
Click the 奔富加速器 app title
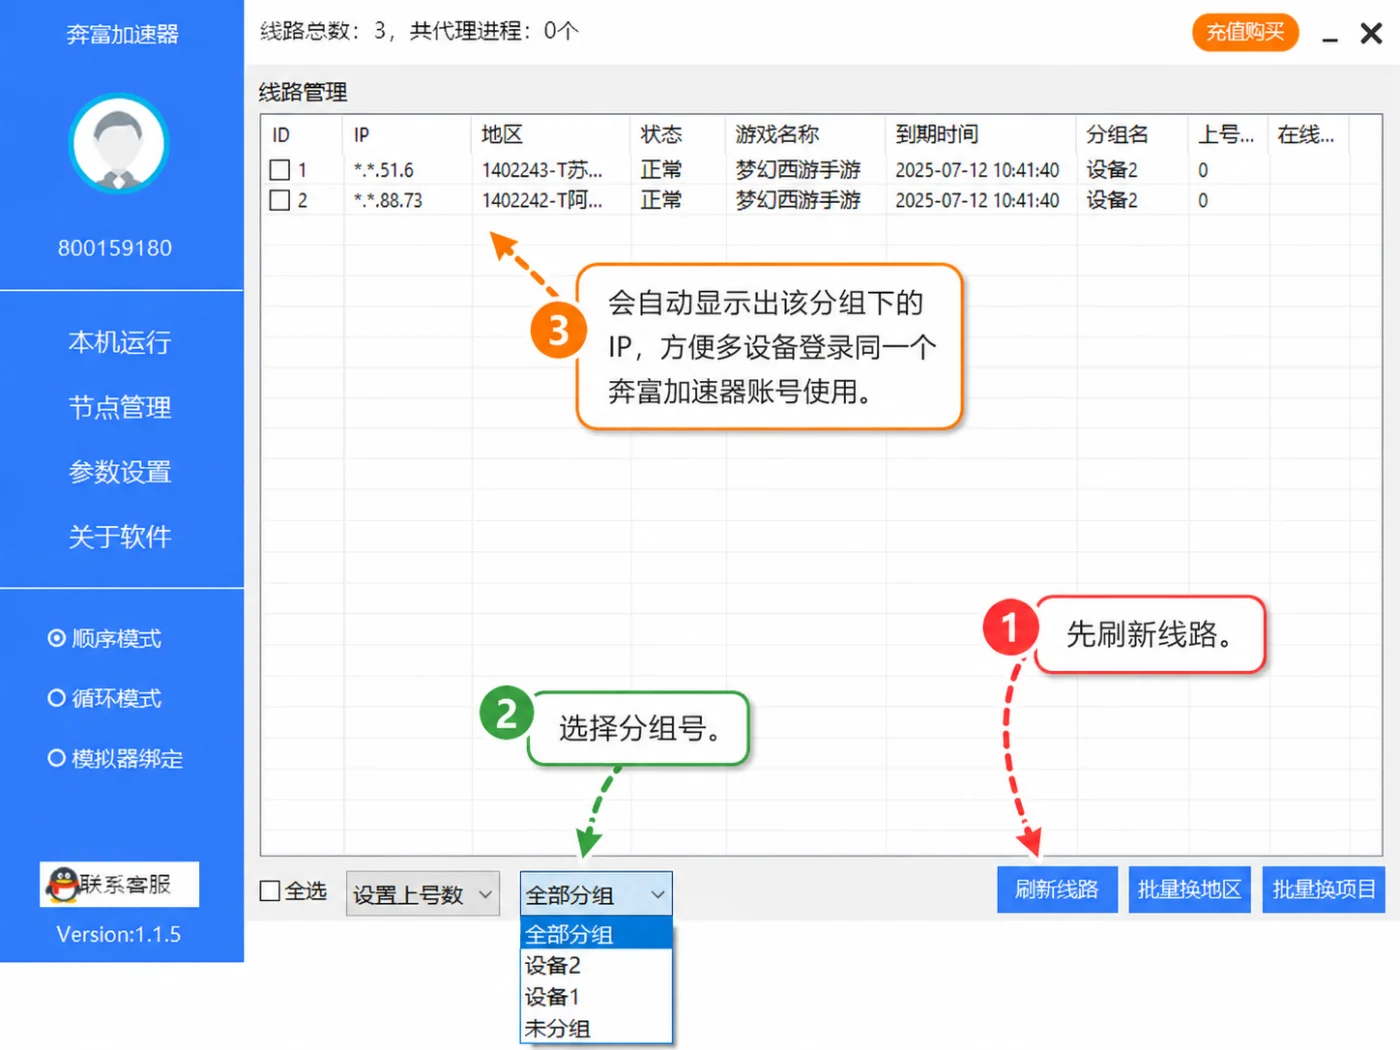coord(122,35)
